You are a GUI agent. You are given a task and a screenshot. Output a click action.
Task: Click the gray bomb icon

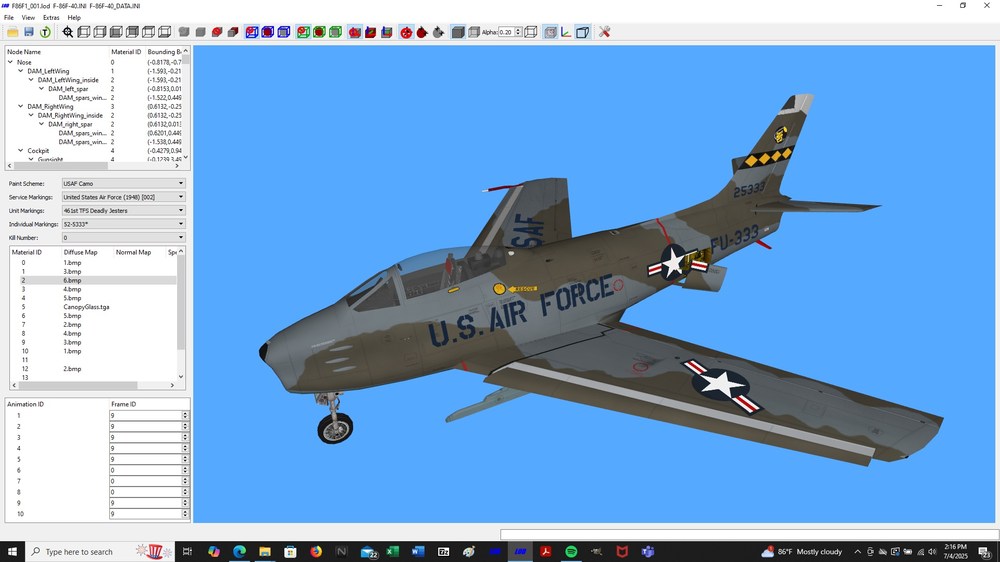click(x=438, y=32)
